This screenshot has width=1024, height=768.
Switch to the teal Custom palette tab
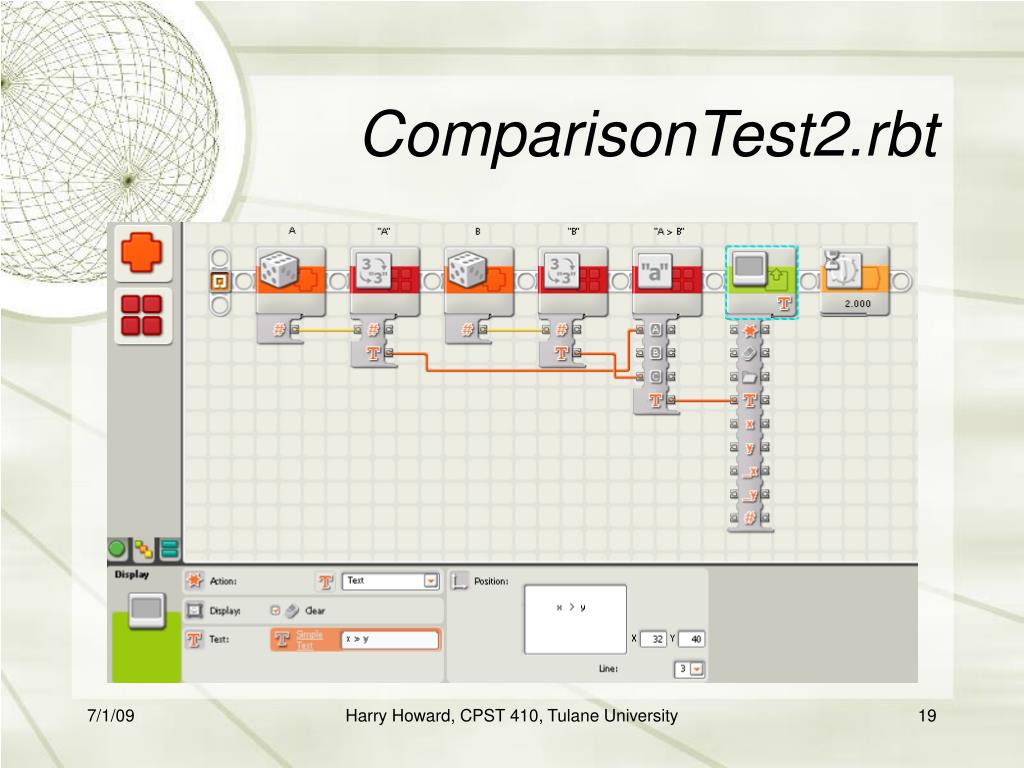170,549
